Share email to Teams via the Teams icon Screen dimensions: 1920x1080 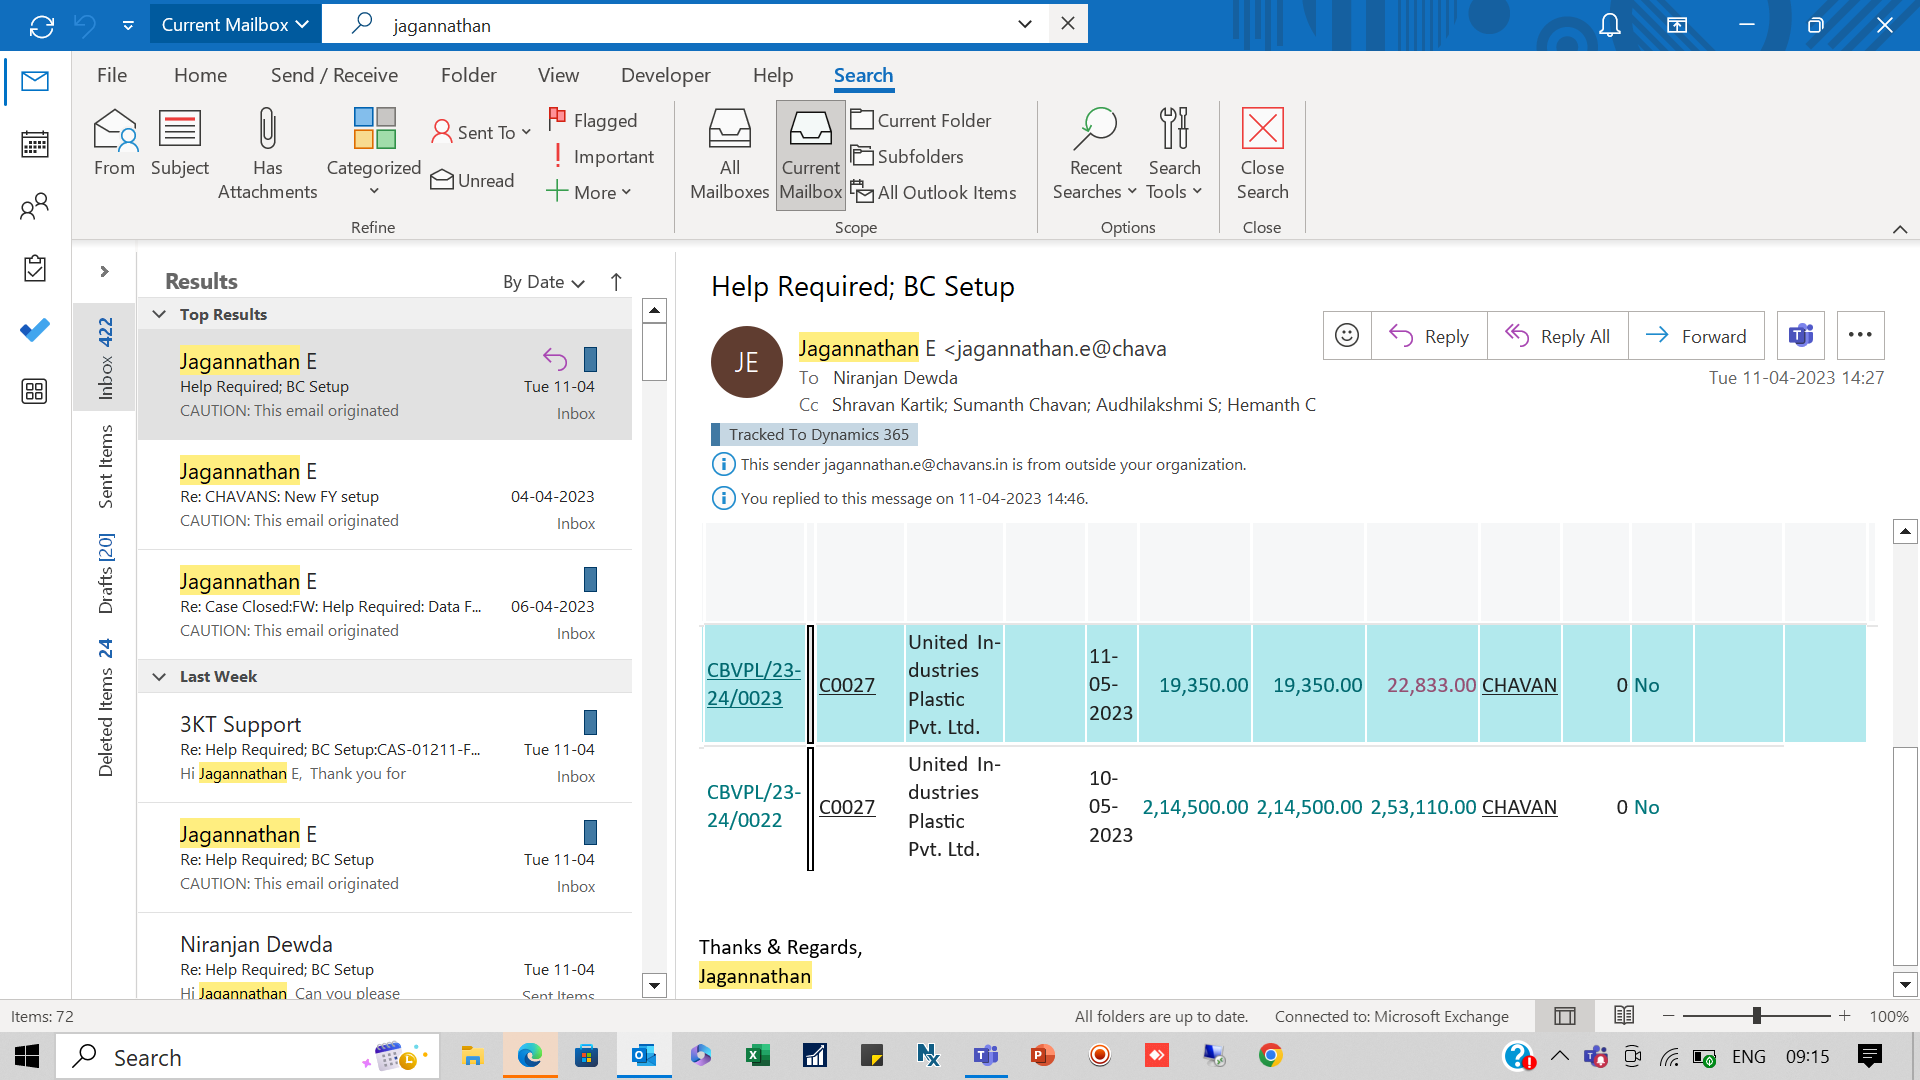tap(1801, 335)
